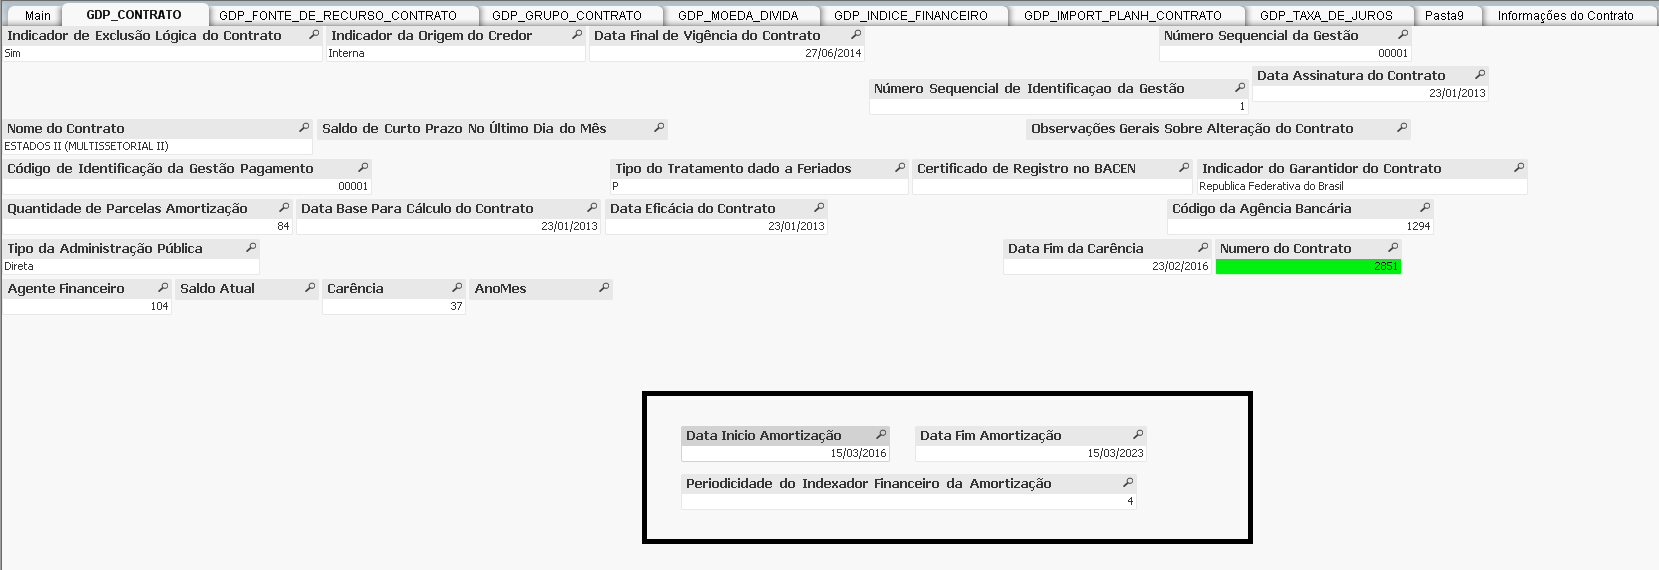Click the Saldo Atual list box header
The width and height of the screenshot is (1659, 570).
click(x=247, y=288)
